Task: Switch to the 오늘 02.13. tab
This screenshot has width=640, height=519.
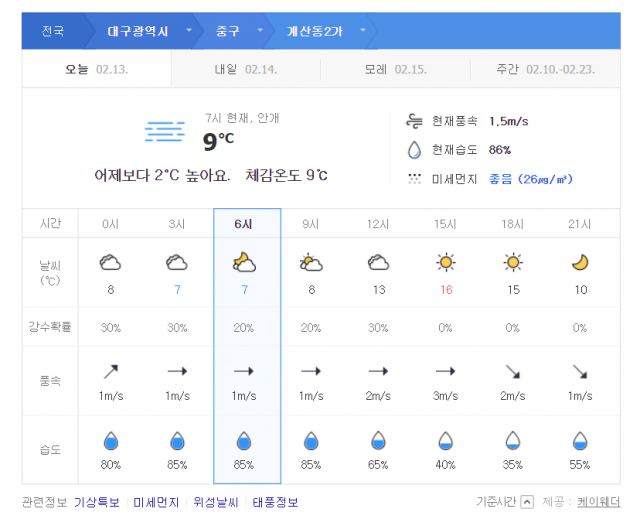Action: coord(97,69)
